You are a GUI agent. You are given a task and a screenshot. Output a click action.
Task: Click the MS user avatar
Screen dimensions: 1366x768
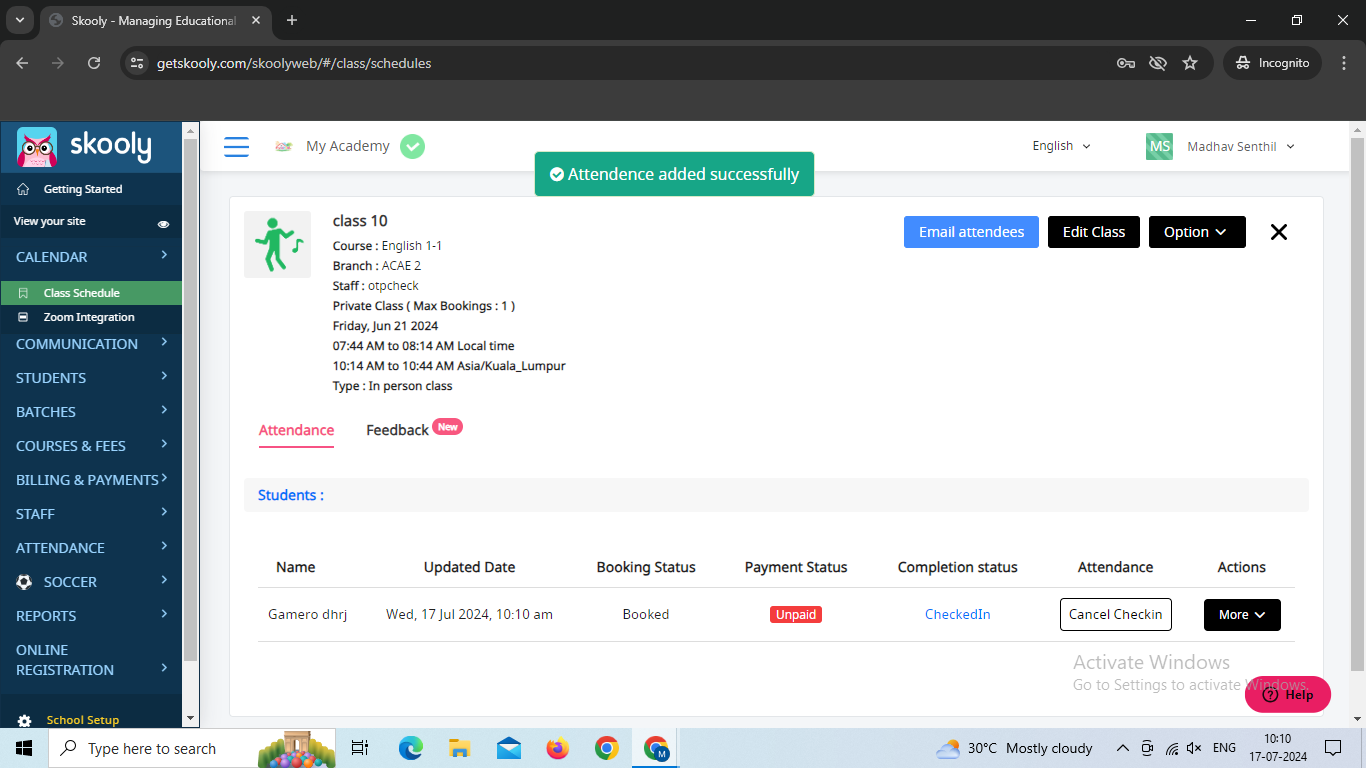tap(1159, 146)
